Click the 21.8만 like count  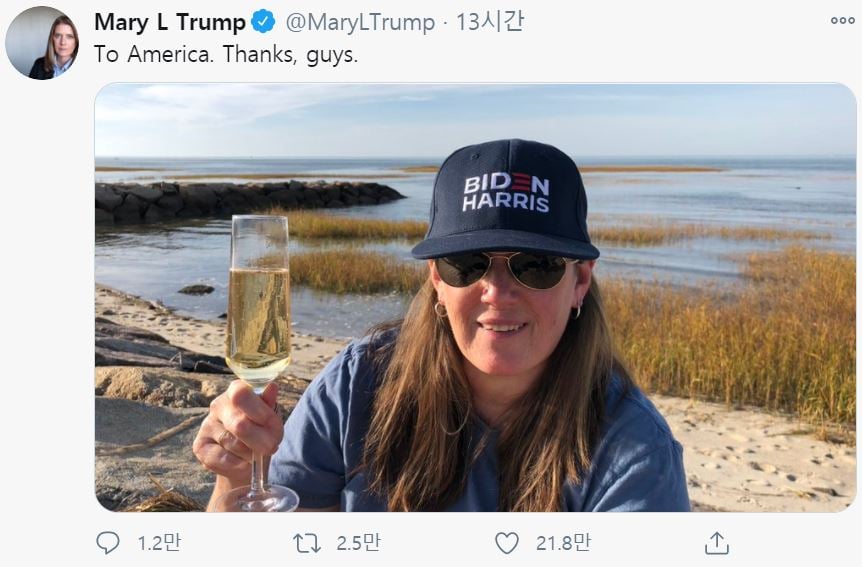point(563,543)
